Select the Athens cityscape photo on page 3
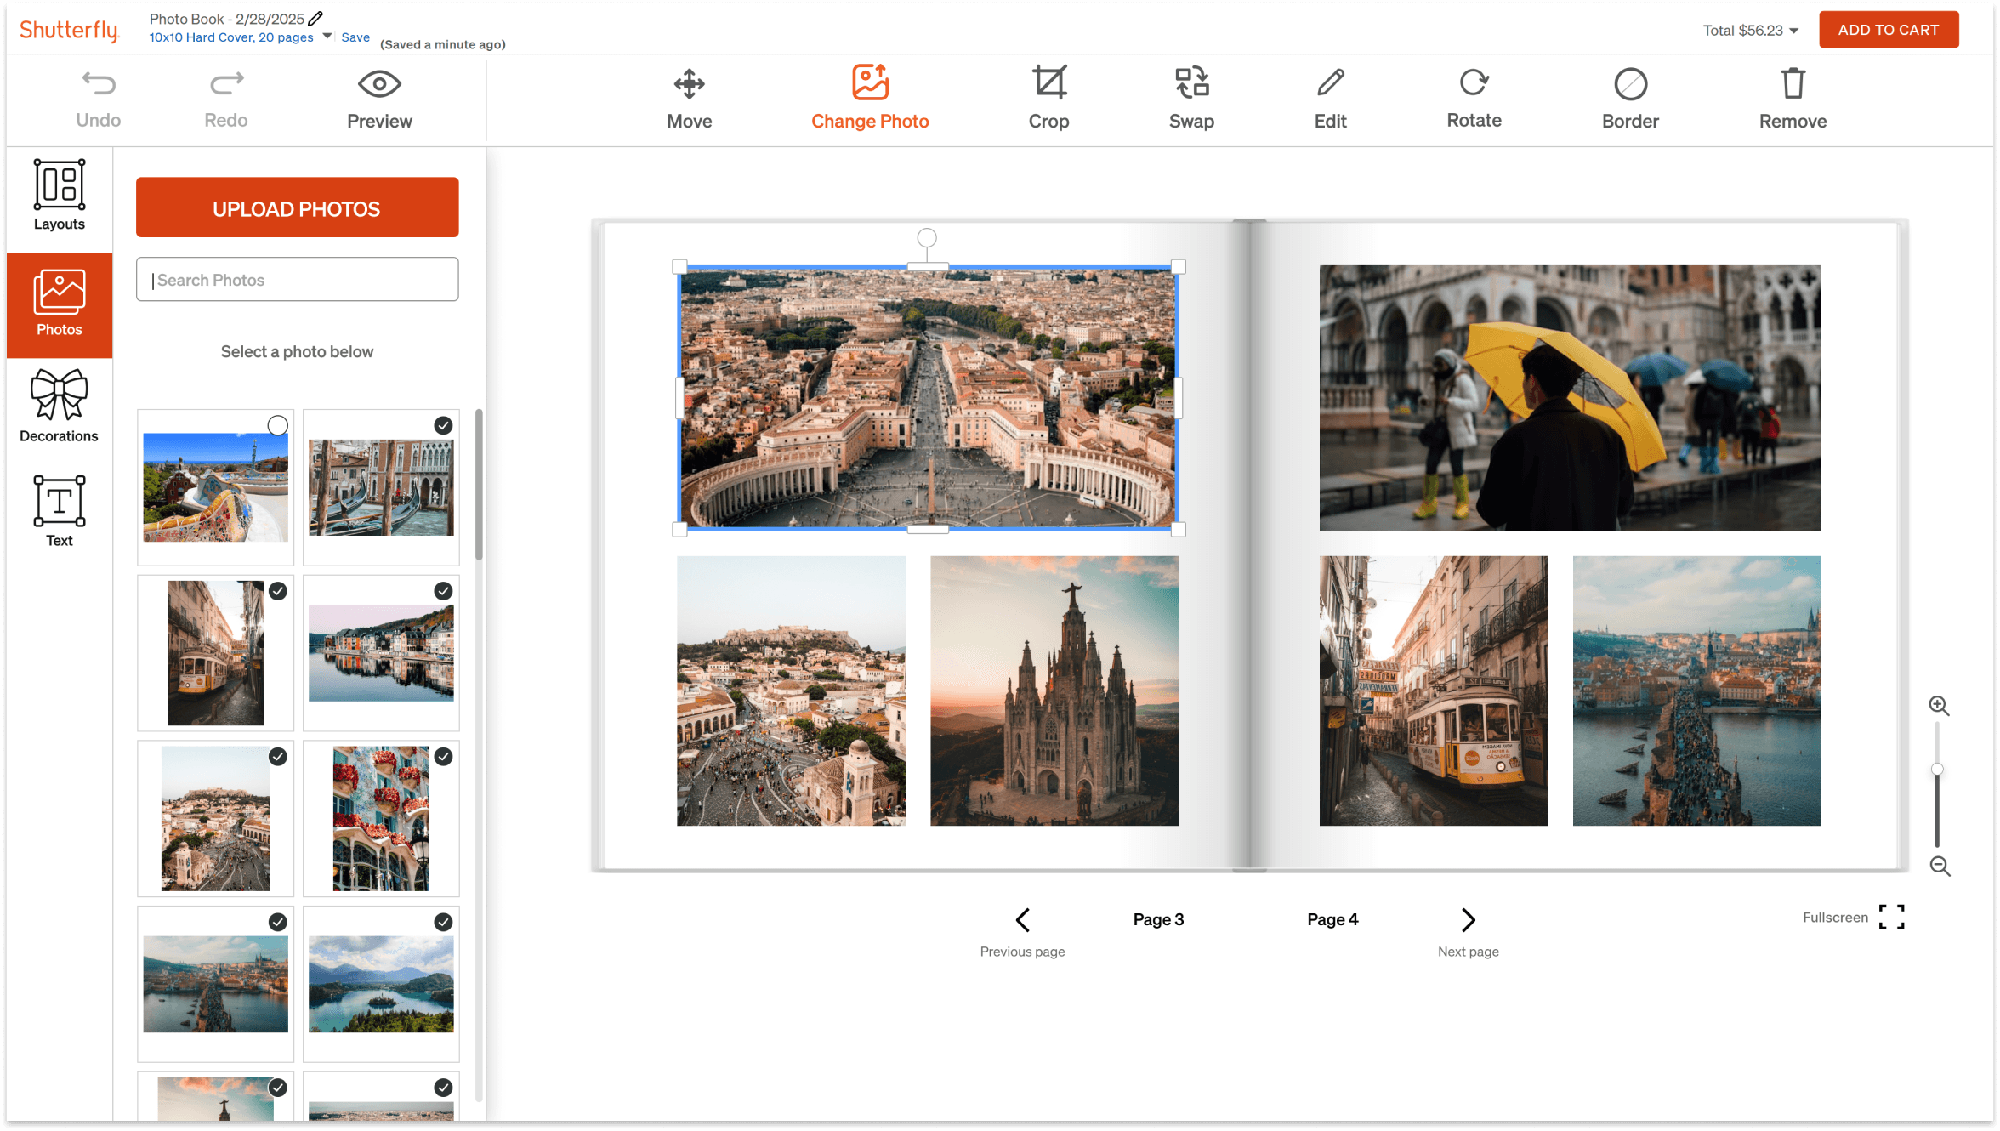Viewport: 2000px width, 1131px height. [791, 691]
